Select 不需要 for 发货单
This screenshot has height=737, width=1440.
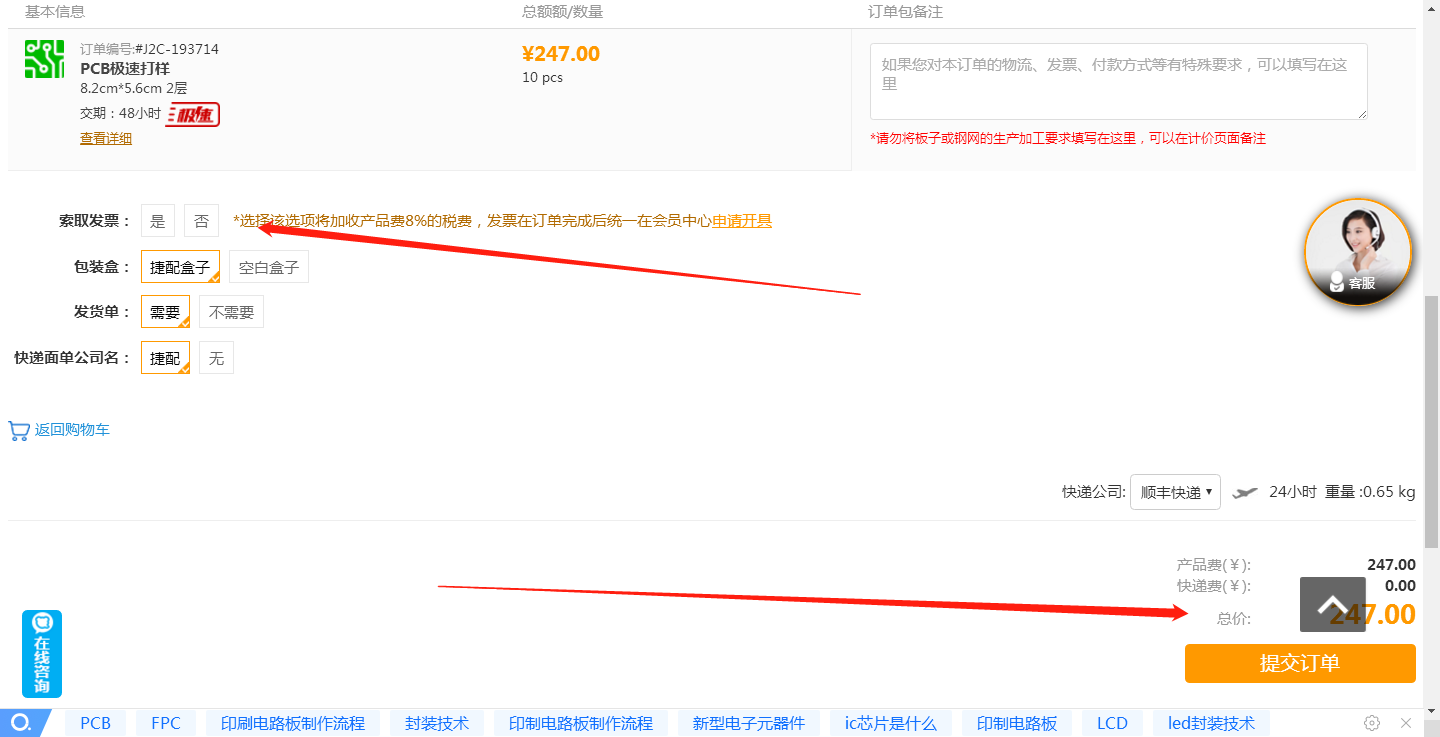tap(231, 312)
